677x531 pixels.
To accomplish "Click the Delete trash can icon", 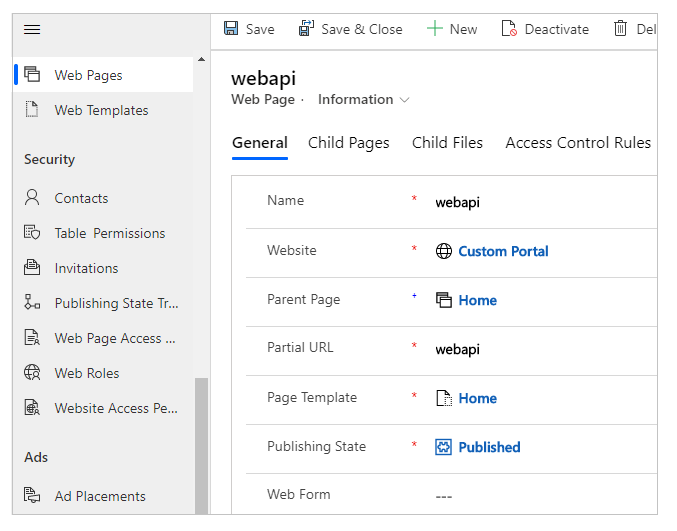I will click(x=620, y=28).
